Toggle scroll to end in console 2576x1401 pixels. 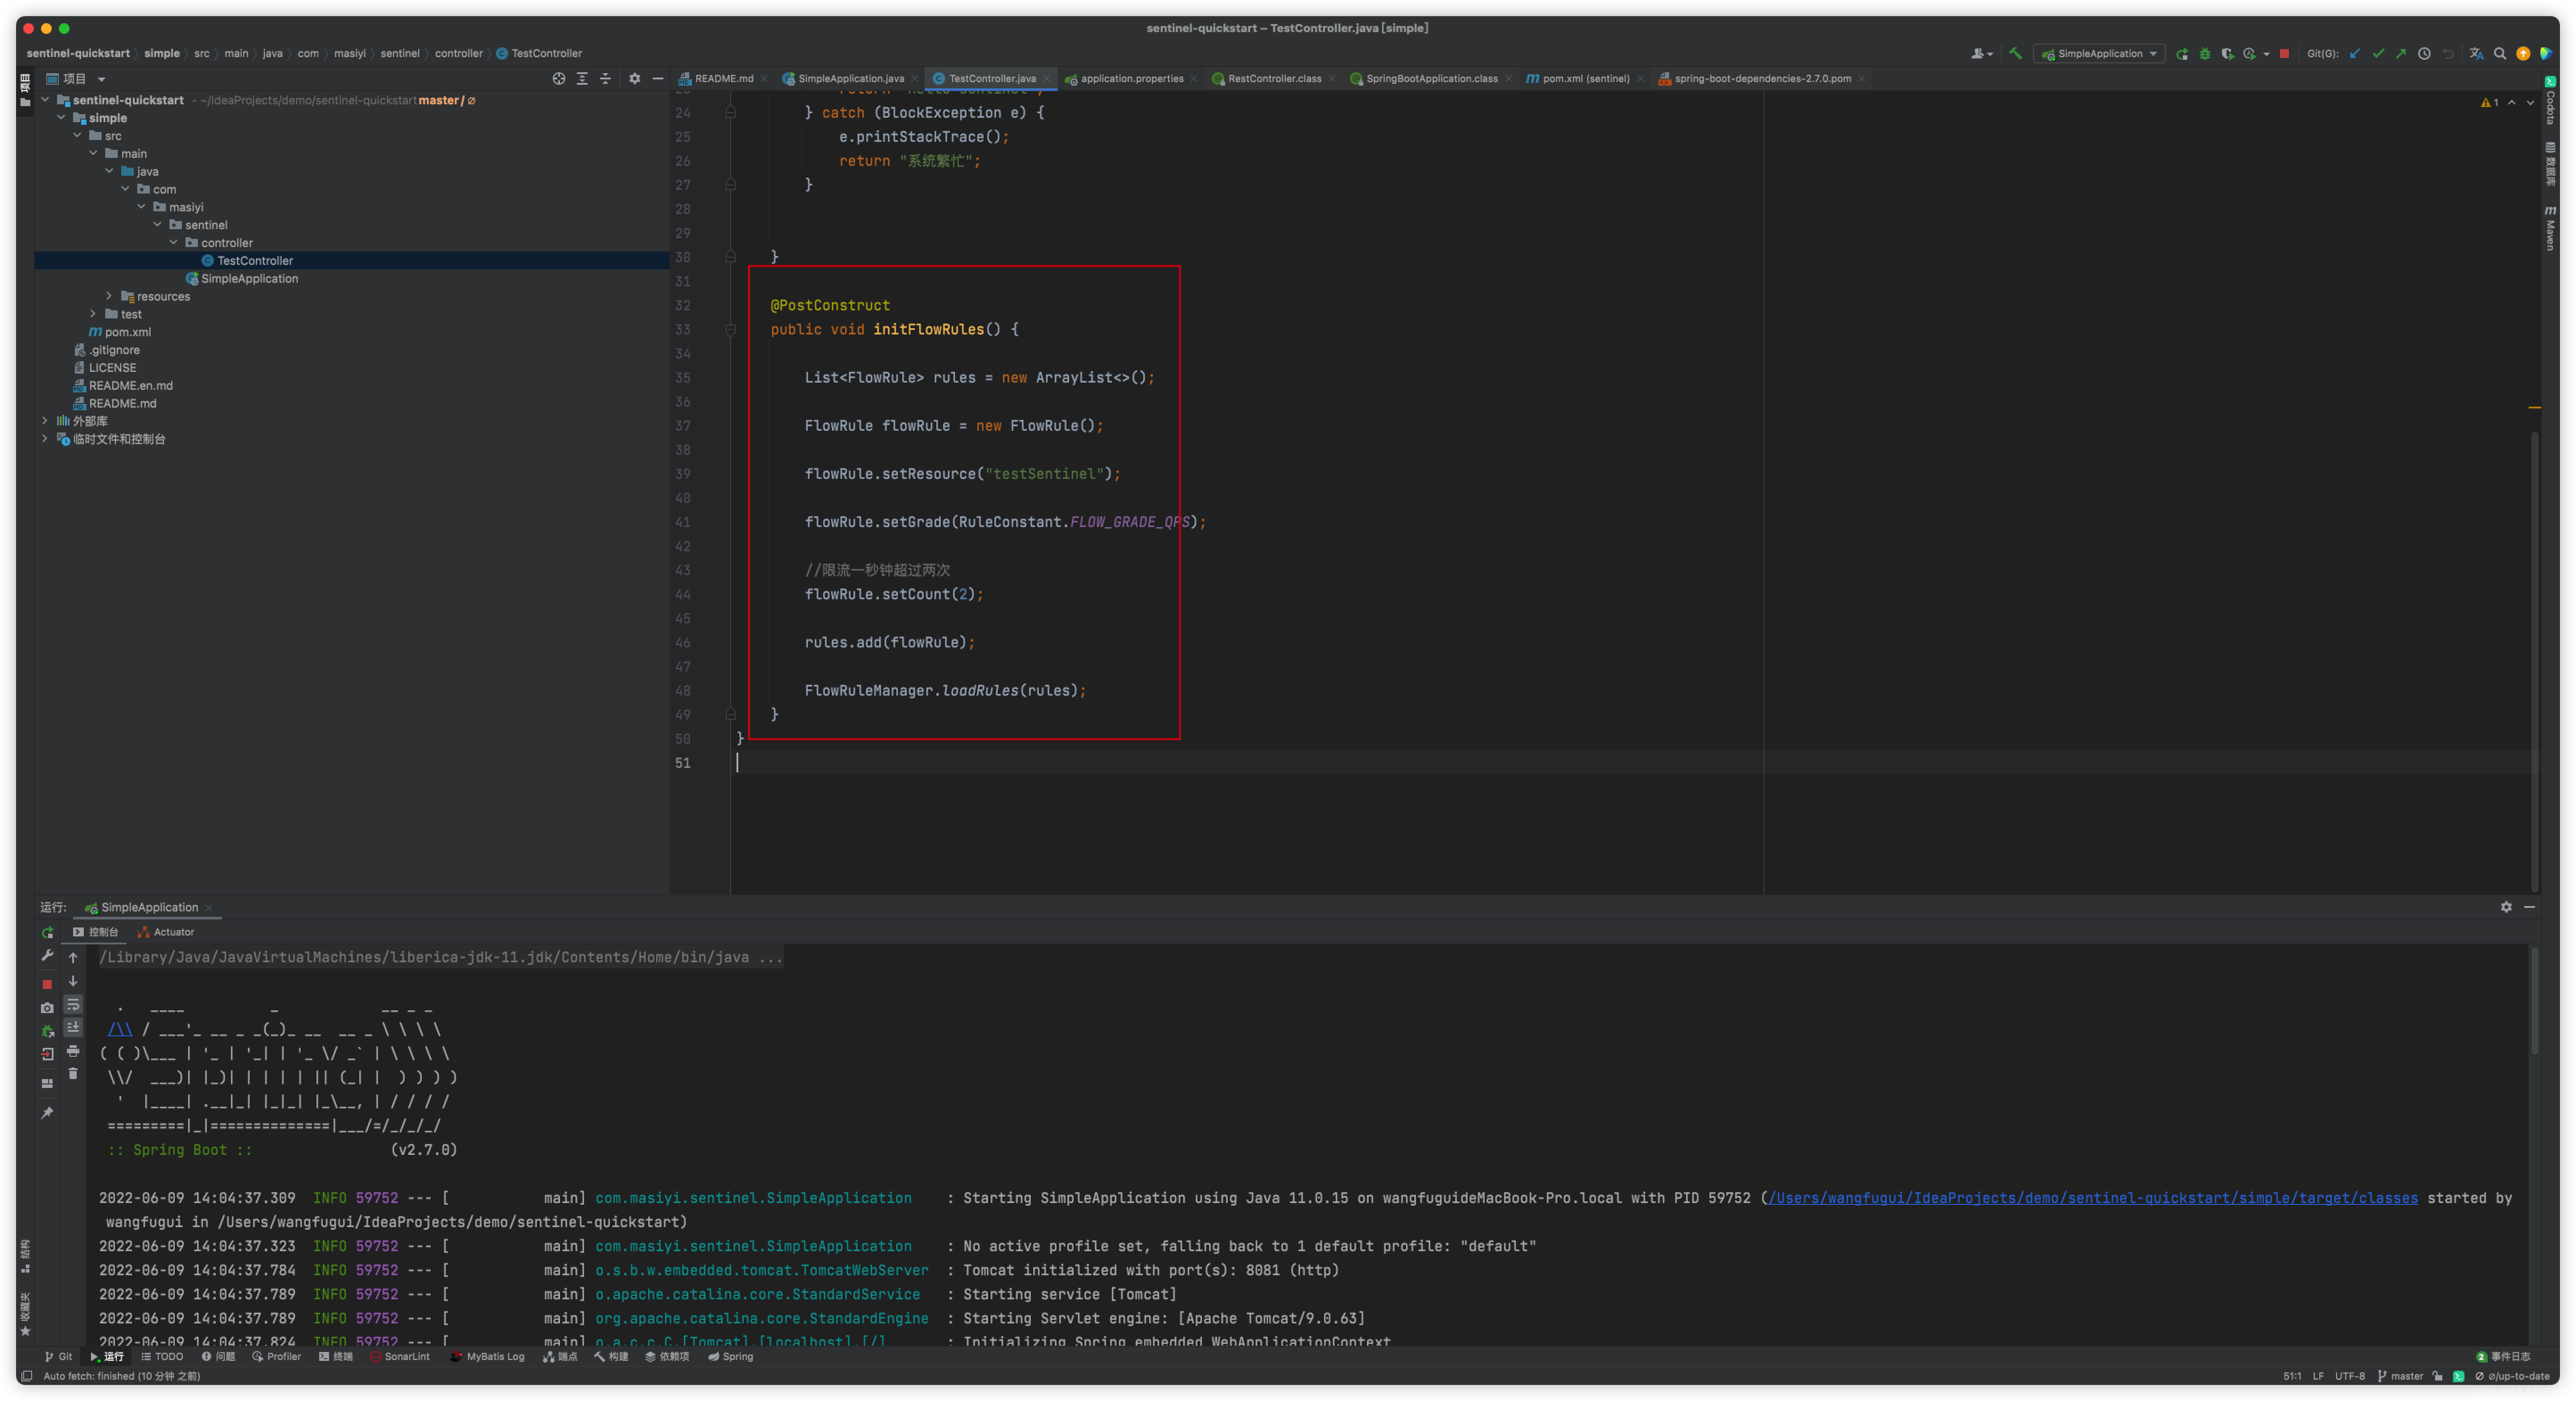[73, 1027]
